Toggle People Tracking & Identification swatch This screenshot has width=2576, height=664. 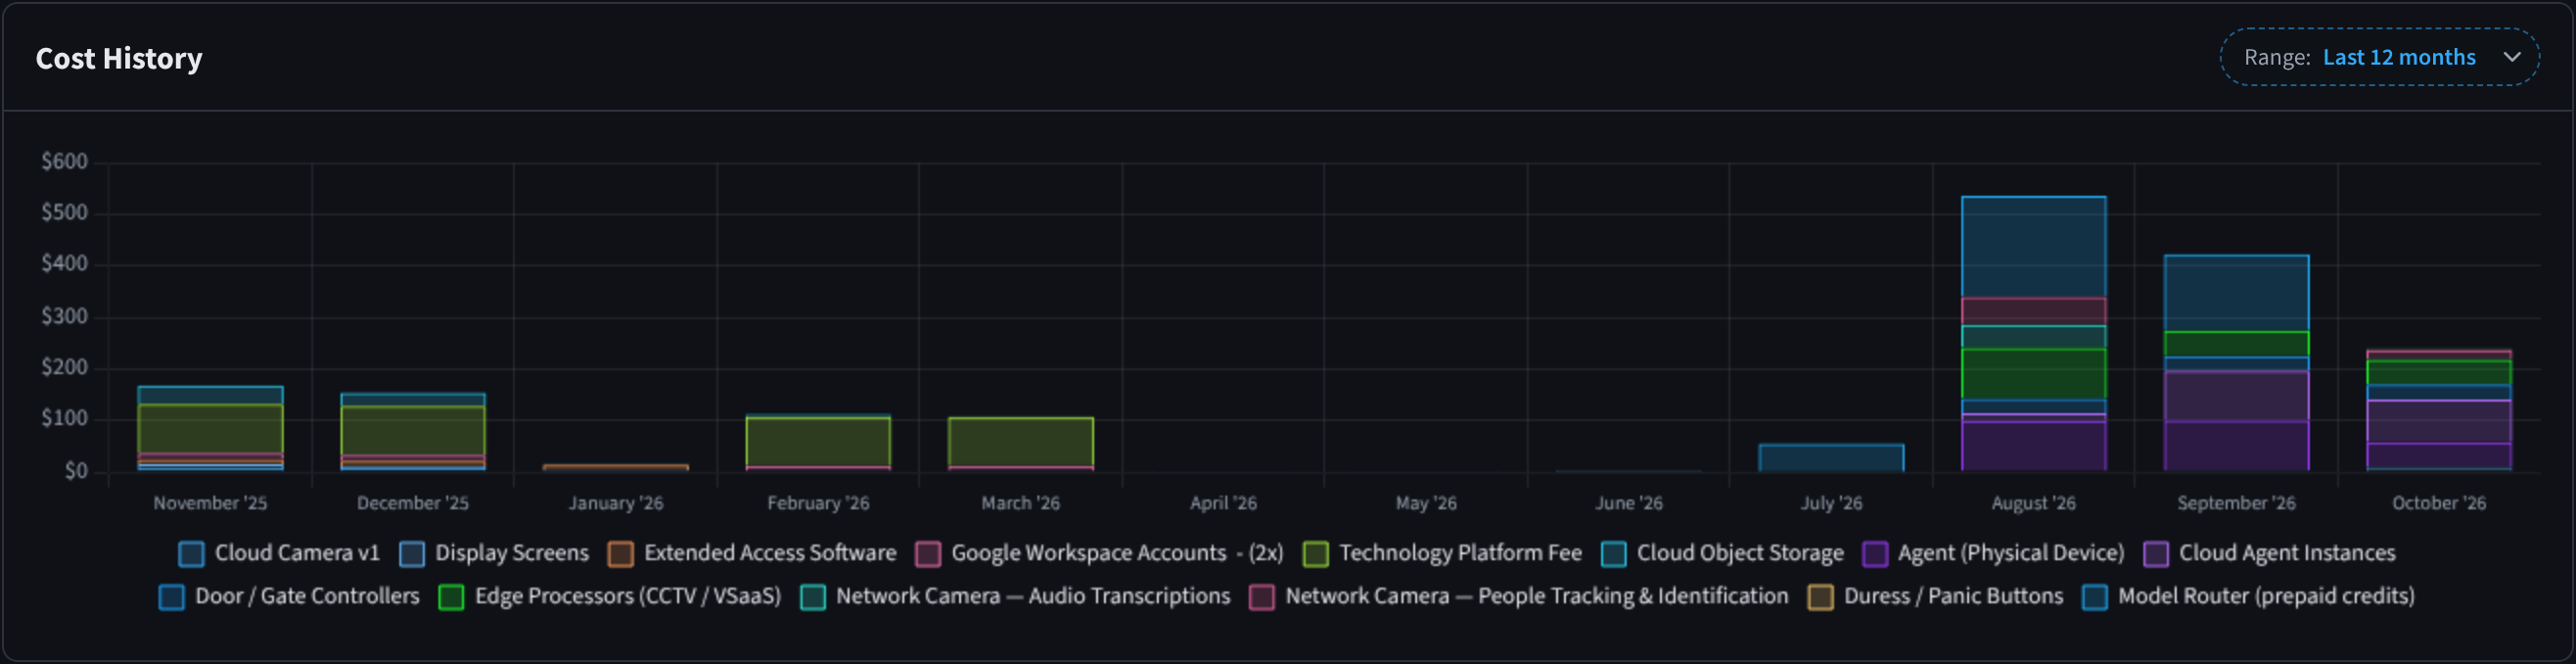(1262, 597)
